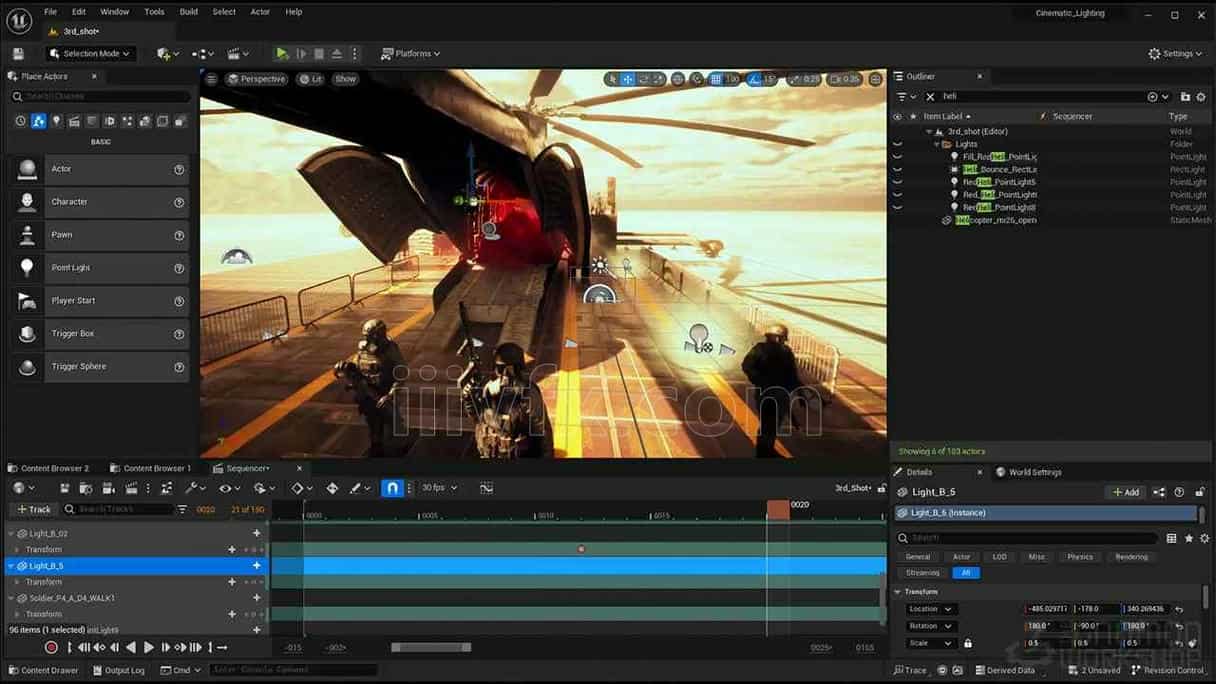The width and height of the screenshot is (1216, 684).
Task: Collapse the Light_B_02 track in Sequencer
Action: [x=13, y=534]
